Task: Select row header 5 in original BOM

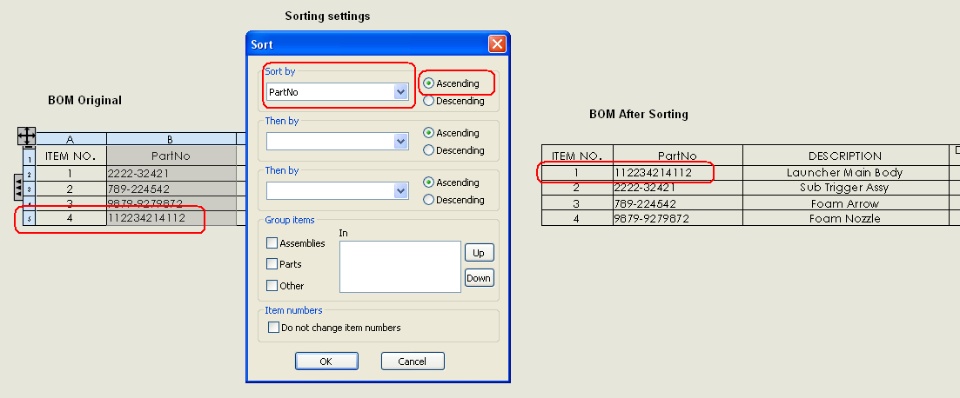Action: point(29,219)
